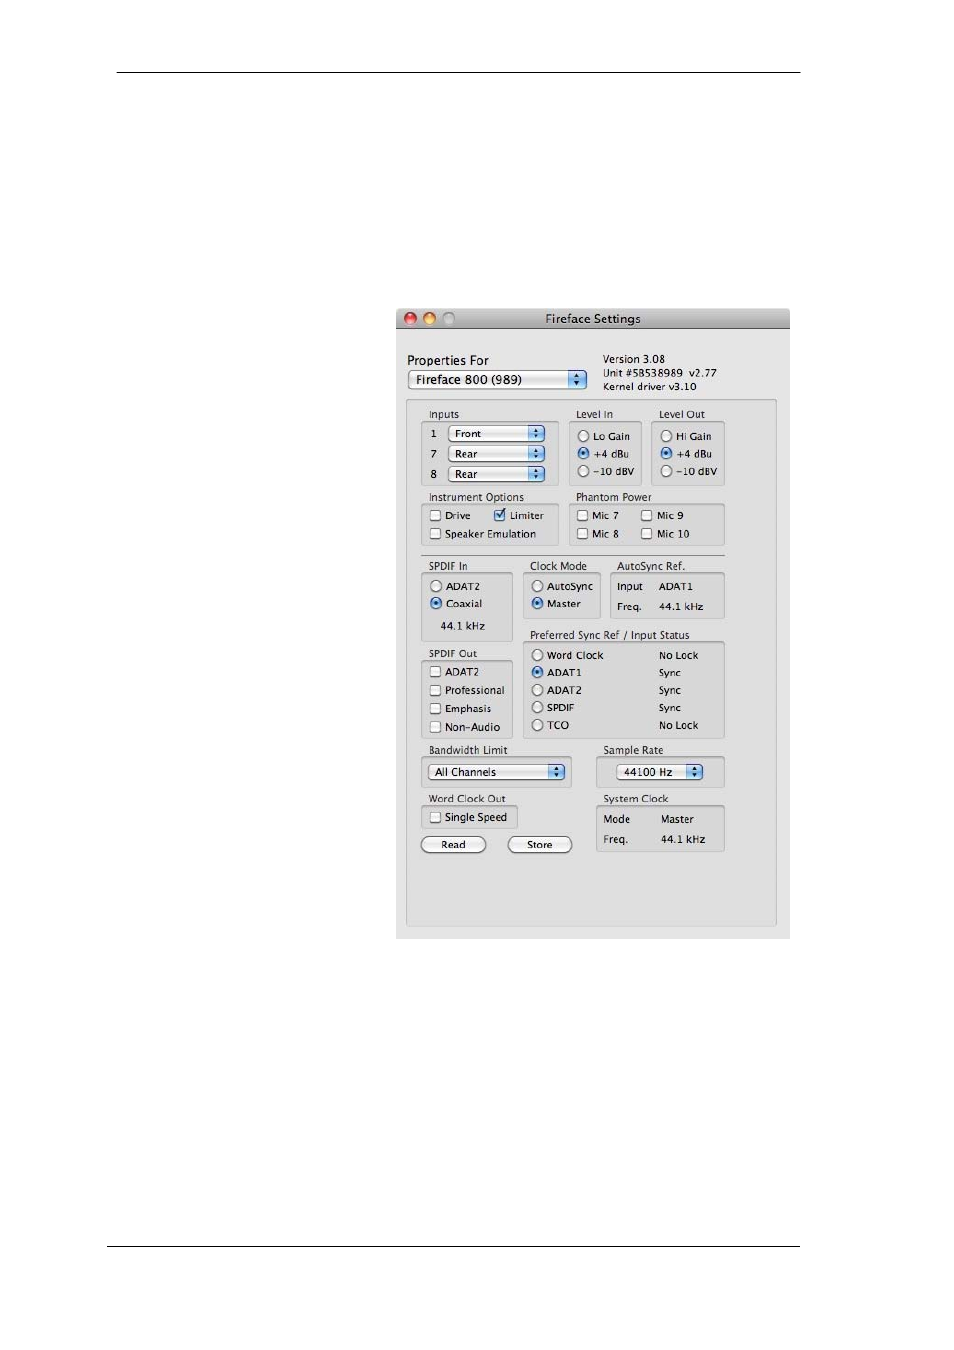Enable Professional SPDIF Out format
954x1350 pixels.
(435, 691)
